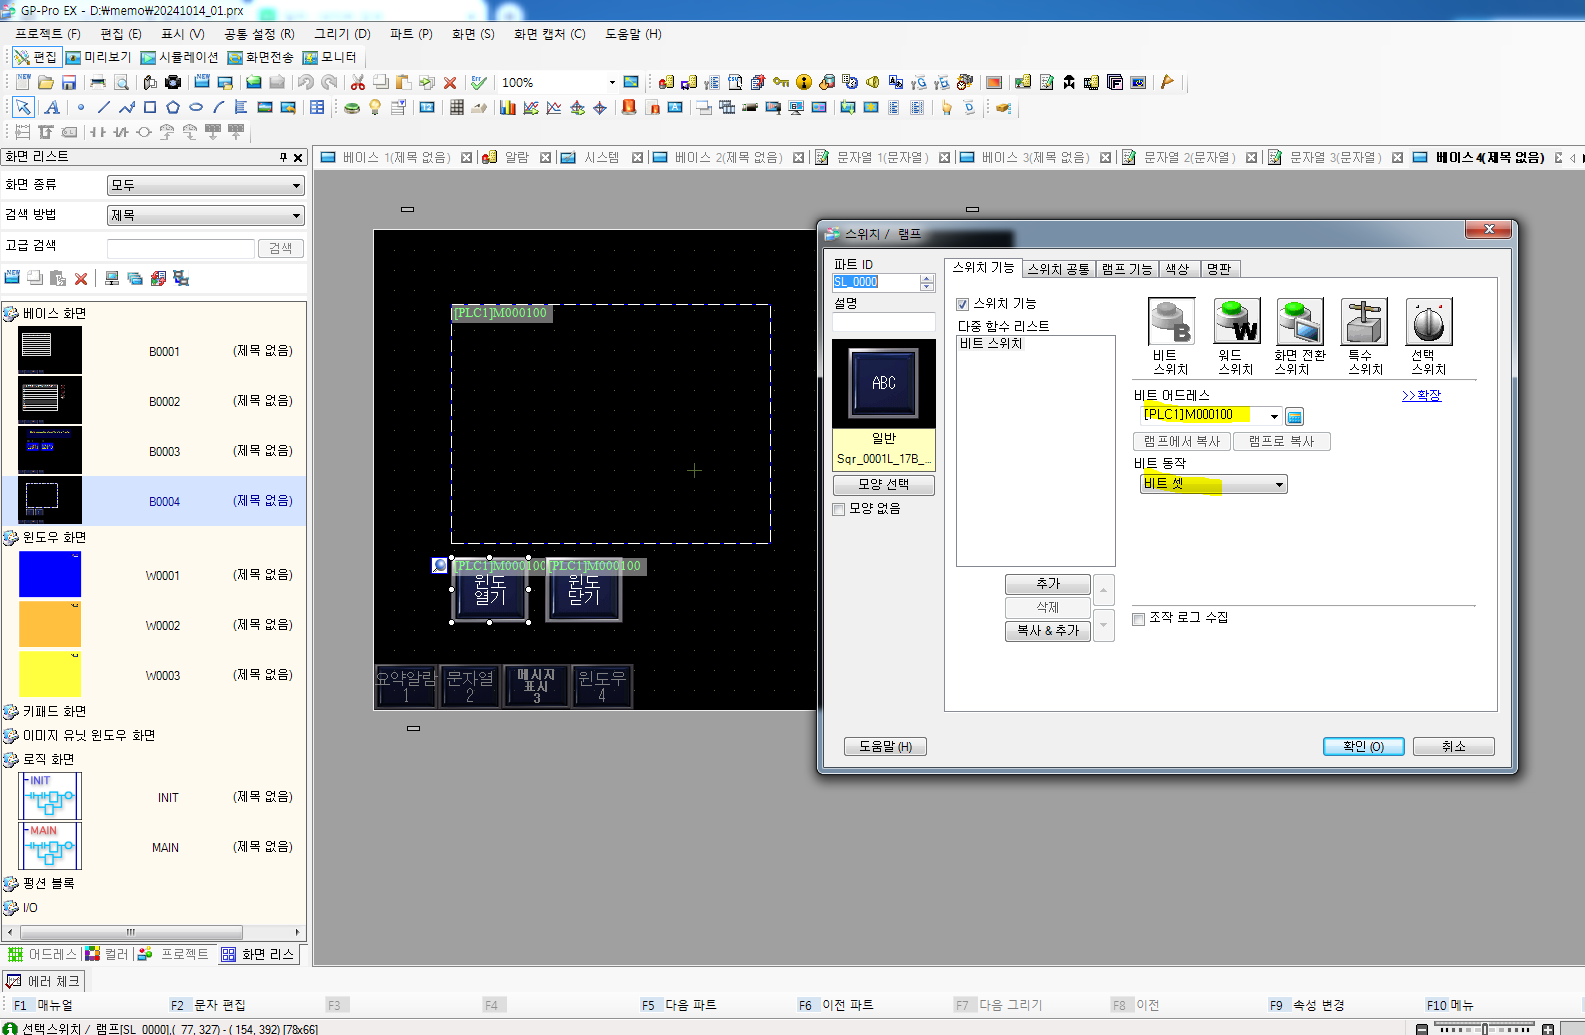Image resolution: width=1585 pixels, height=1035 pixels.
Task: Click the screen list horizontal scrollbar
Action: [x=130, y=933]
